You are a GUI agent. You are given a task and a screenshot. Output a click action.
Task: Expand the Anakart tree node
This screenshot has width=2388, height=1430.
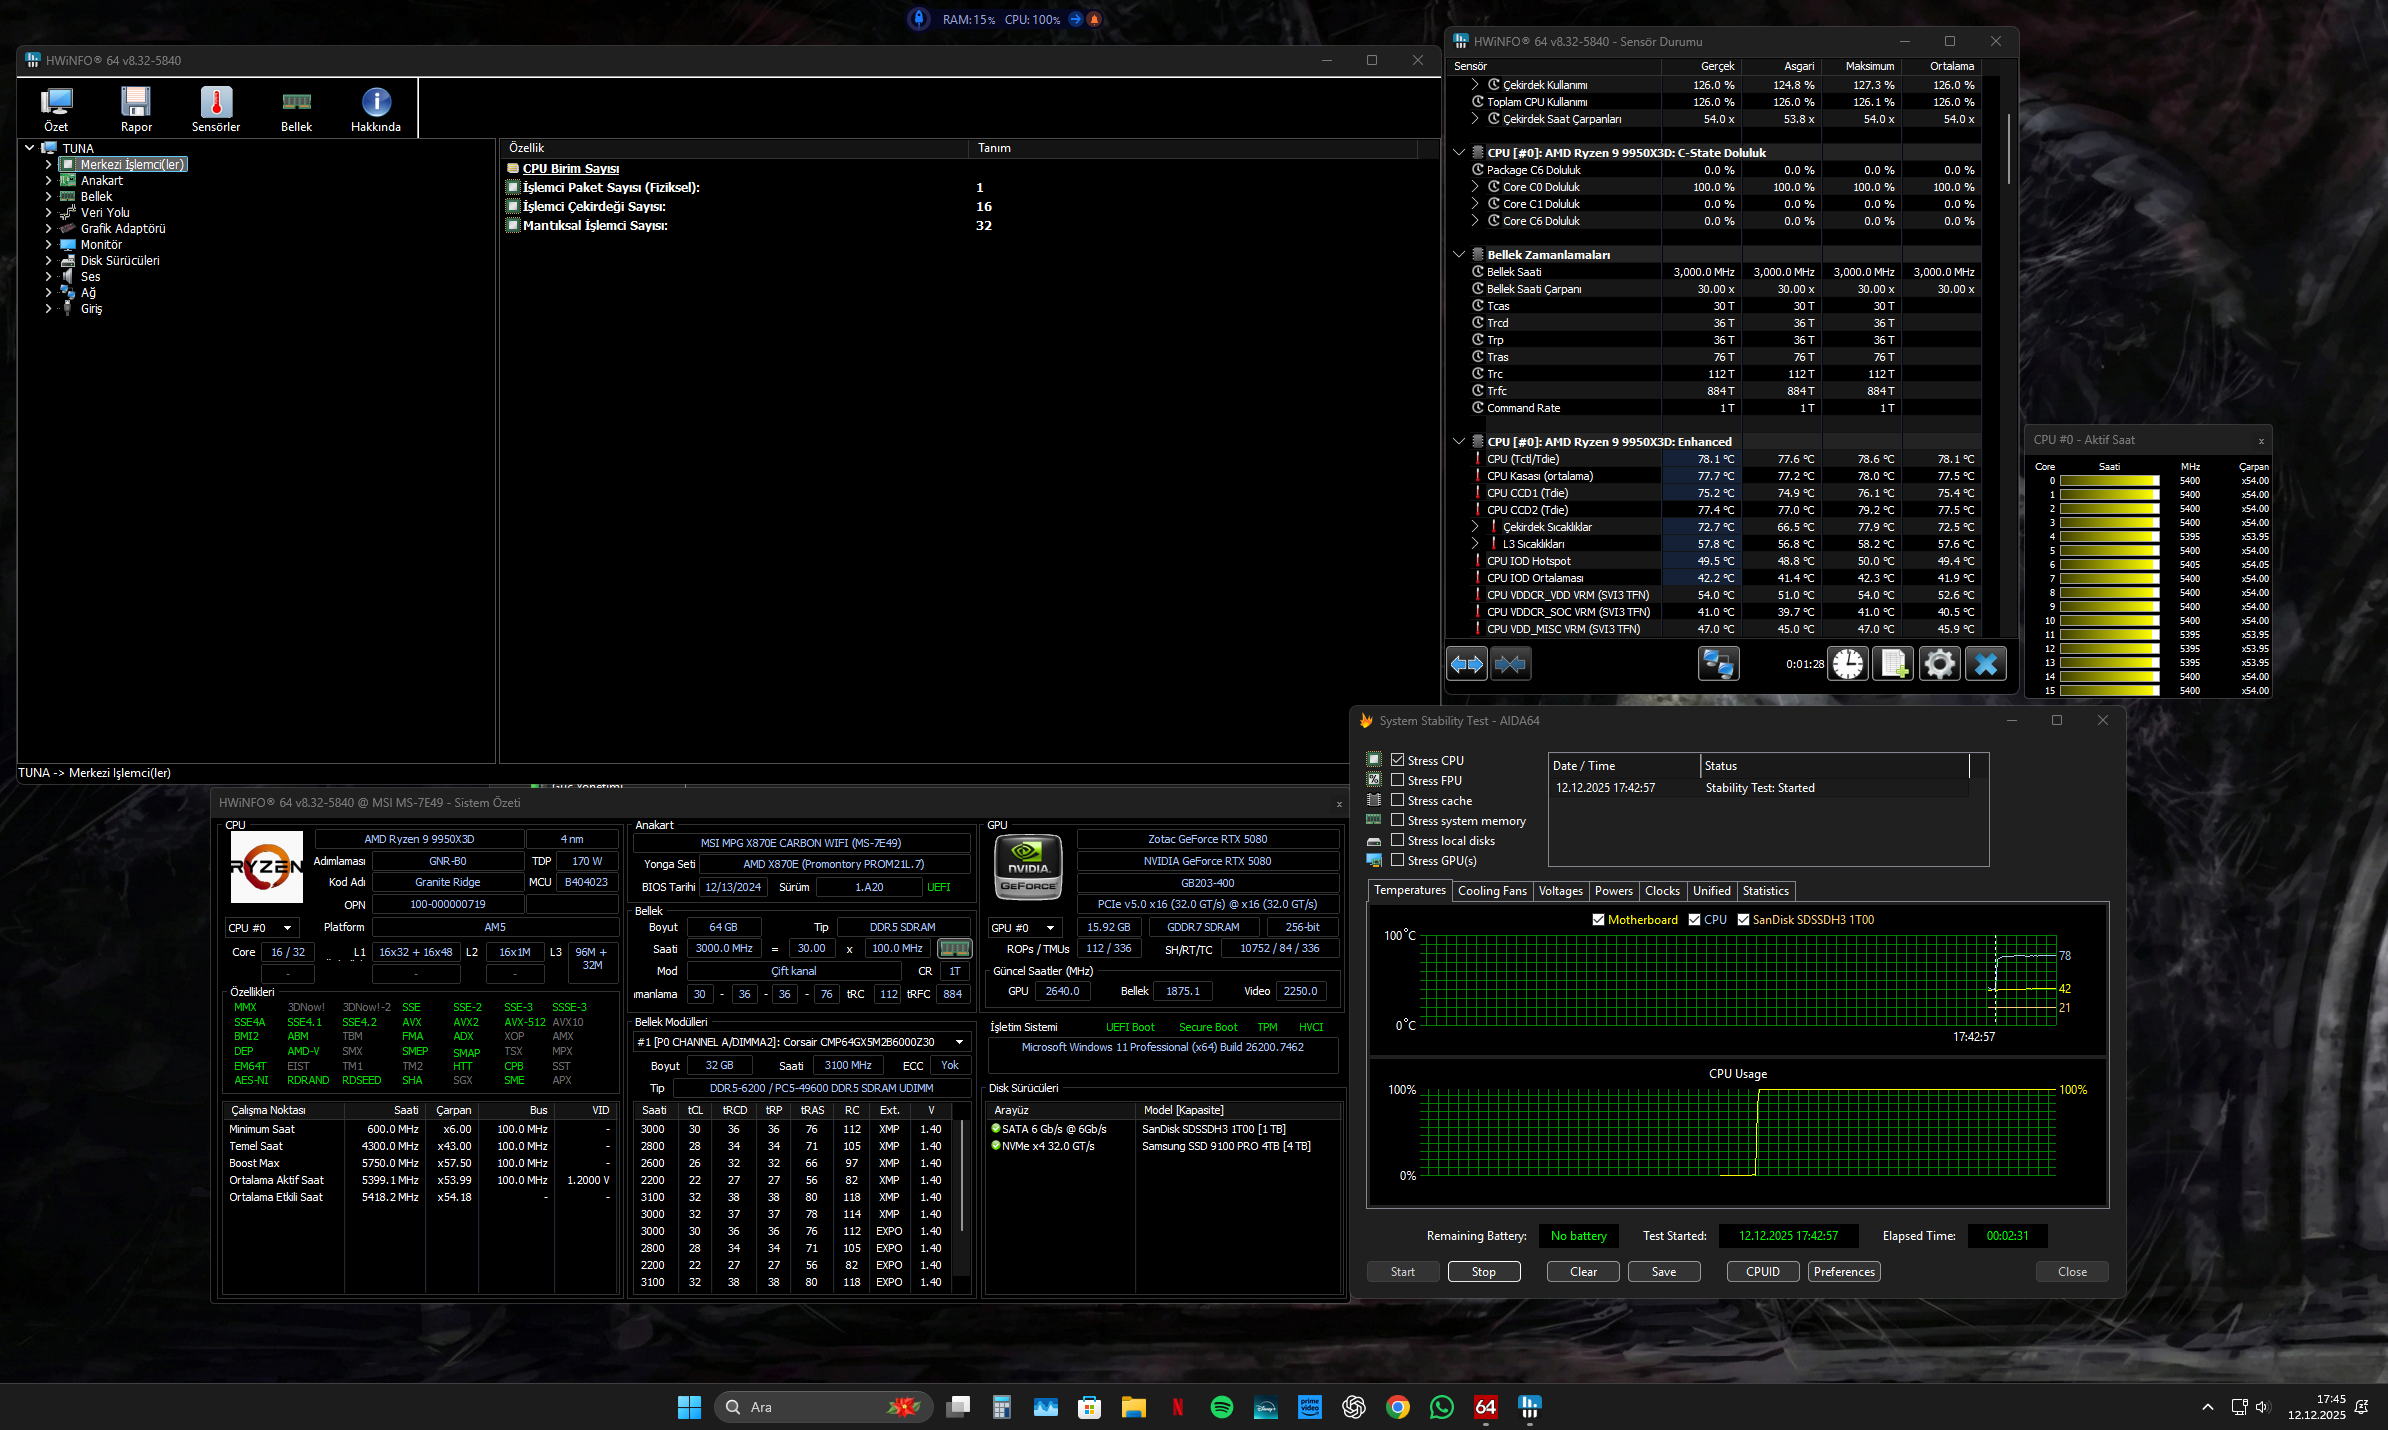(48, 181)
